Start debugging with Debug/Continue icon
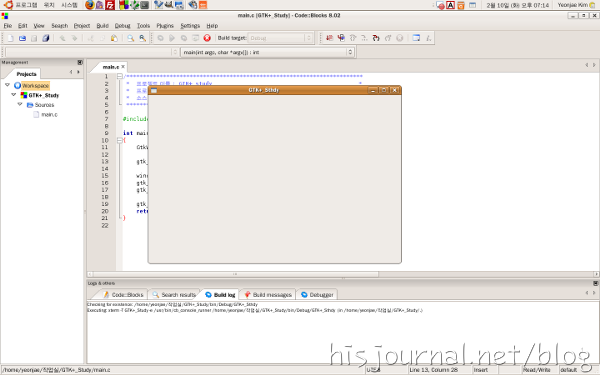 pyautogui.click(x=329, y=38)
